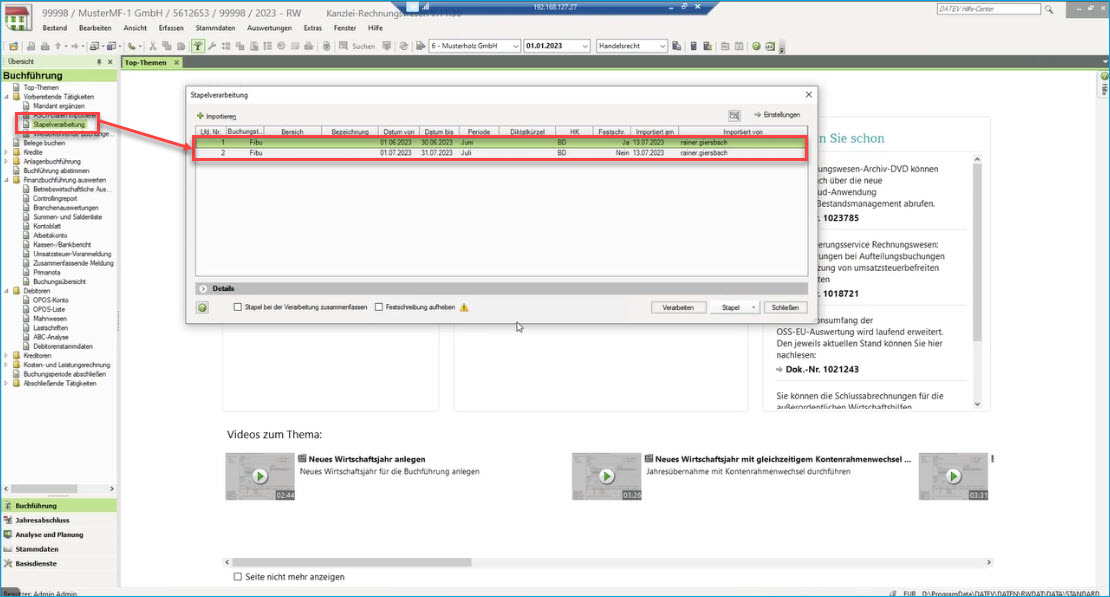Viewport: 1110px width, 597px height.
Task: Click the book icon in the toolbar
Action: point(739,46)
